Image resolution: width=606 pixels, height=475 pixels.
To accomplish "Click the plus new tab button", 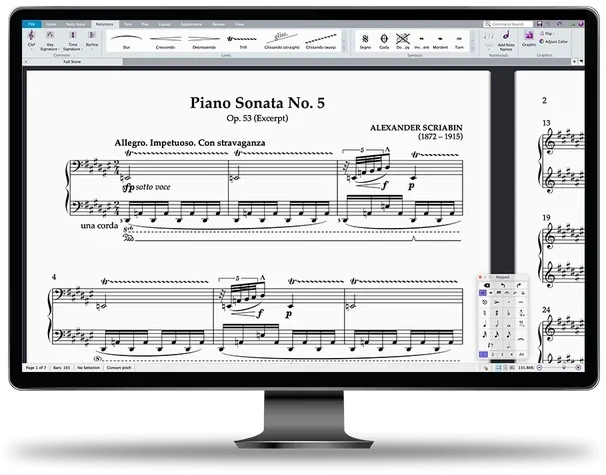I will pyautogui.click(x=574, y=61).
